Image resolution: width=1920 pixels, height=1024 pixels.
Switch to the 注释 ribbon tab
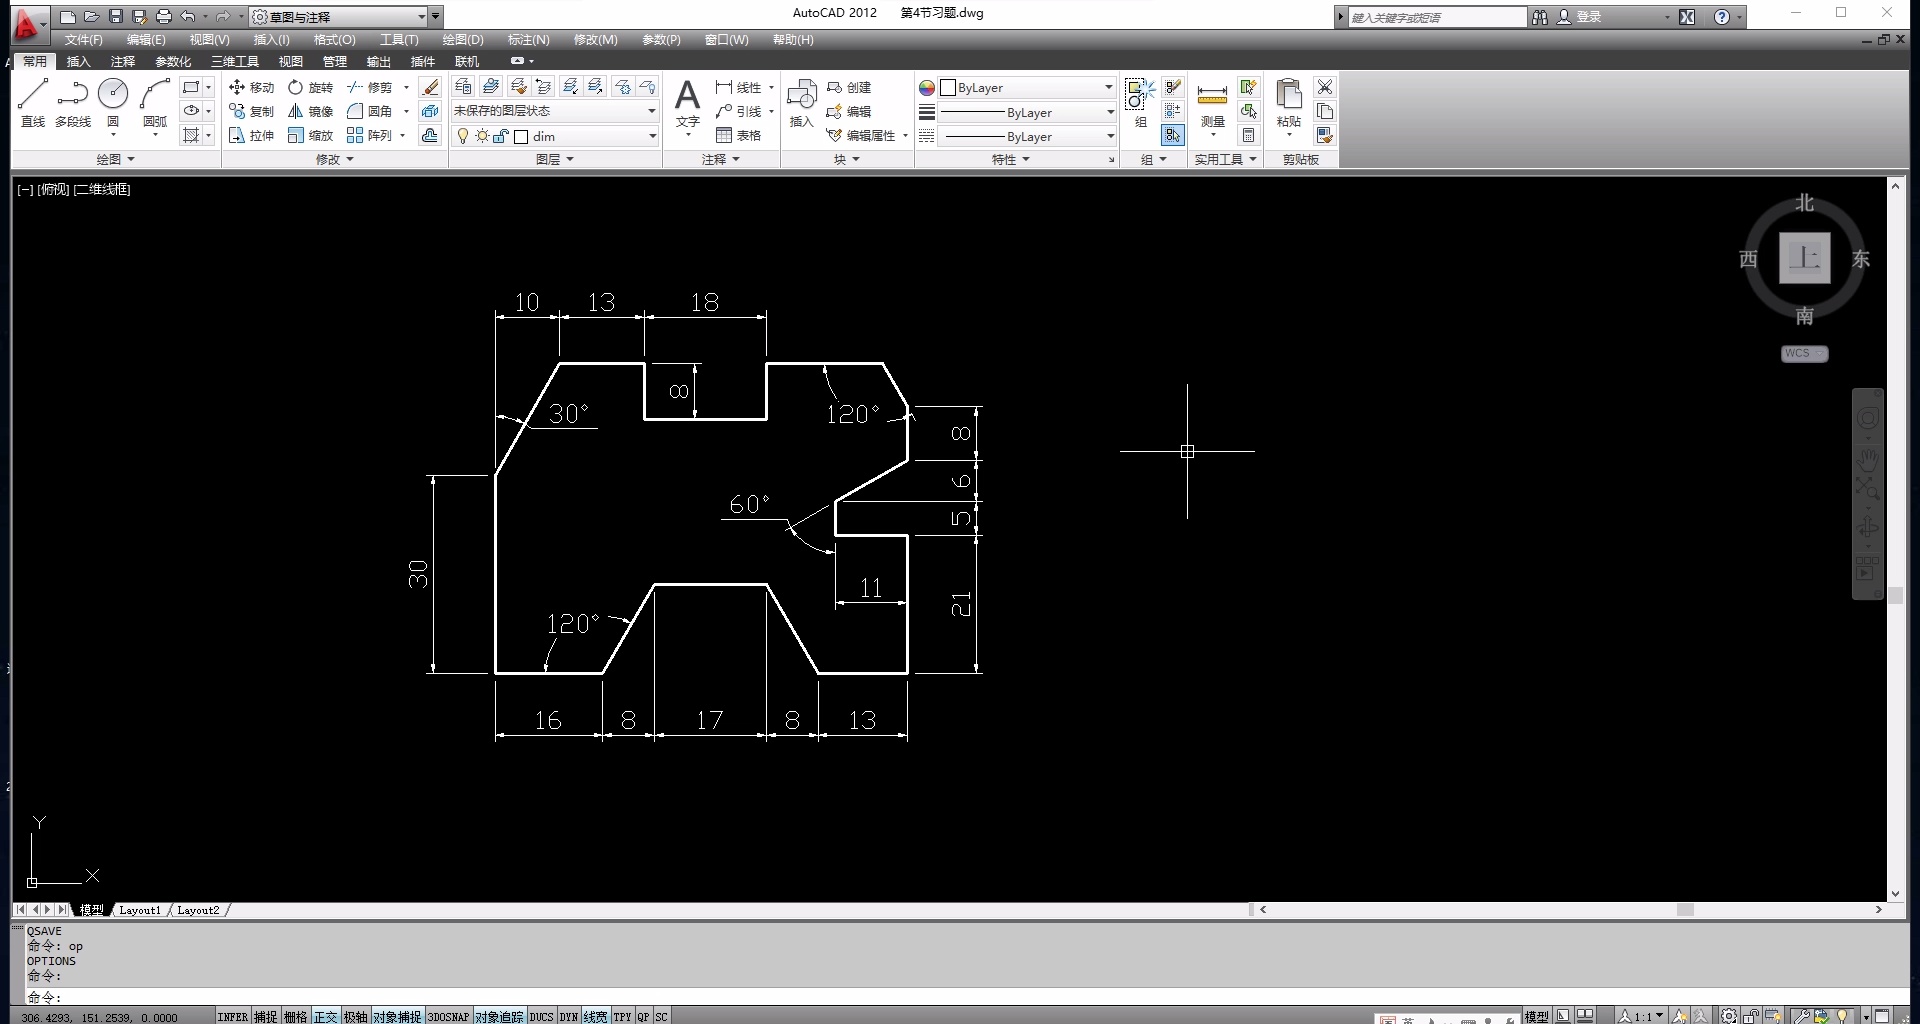tap(122, 61)
